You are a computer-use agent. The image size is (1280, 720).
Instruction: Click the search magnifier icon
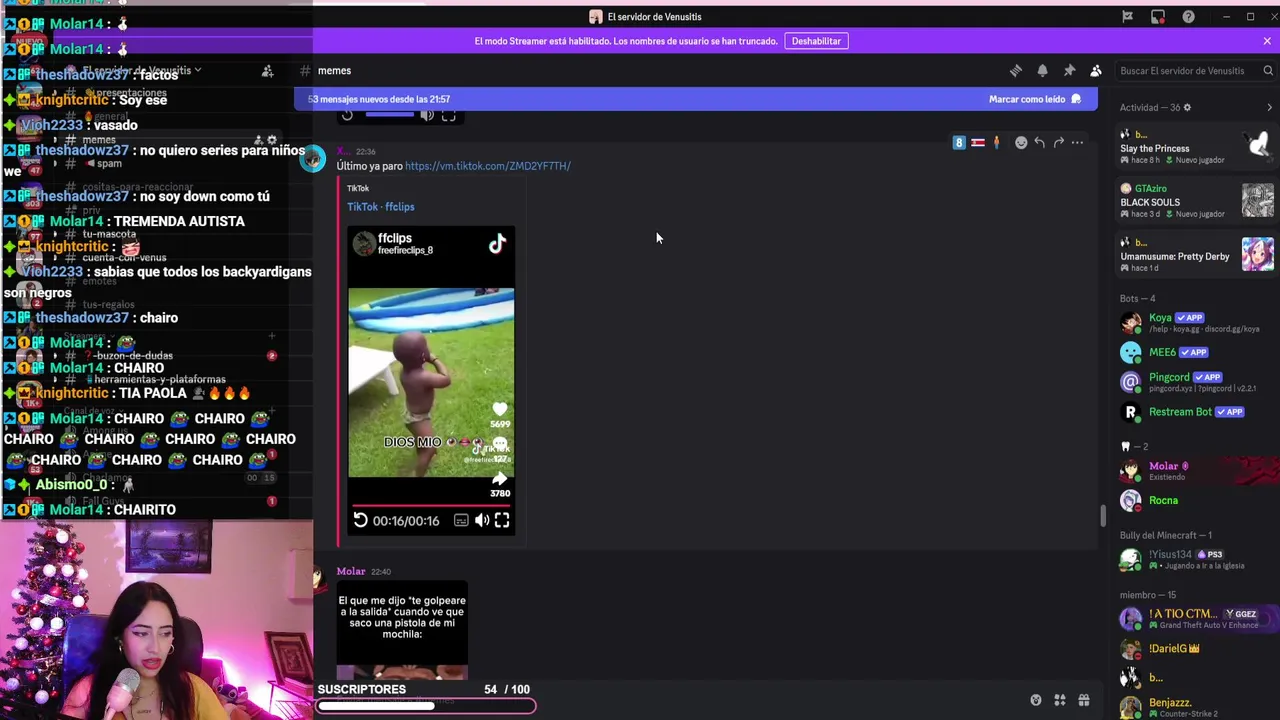1268,71
